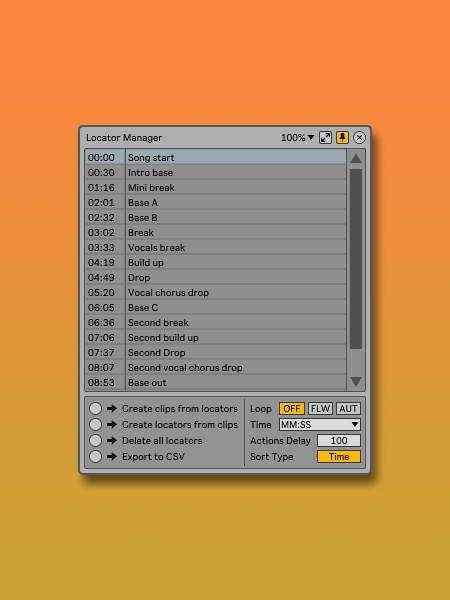Click the Actions Delay value field
This screenshot has height=600, width=450.
click(x=339, y=440)
